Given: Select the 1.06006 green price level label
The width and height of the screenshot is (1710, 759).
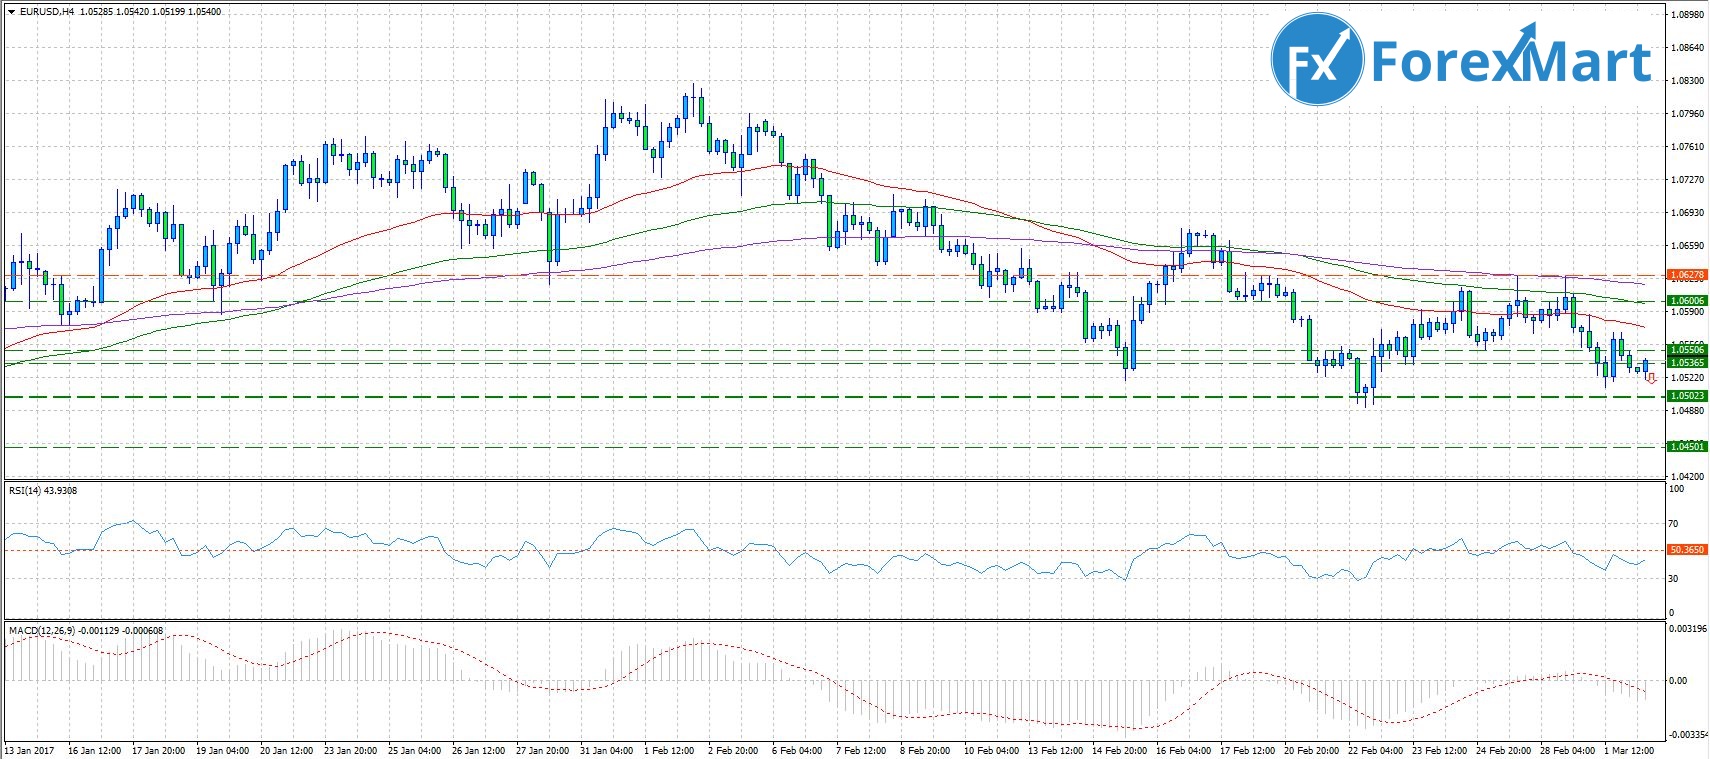Looking at the screenshot, I should 1687,300.
